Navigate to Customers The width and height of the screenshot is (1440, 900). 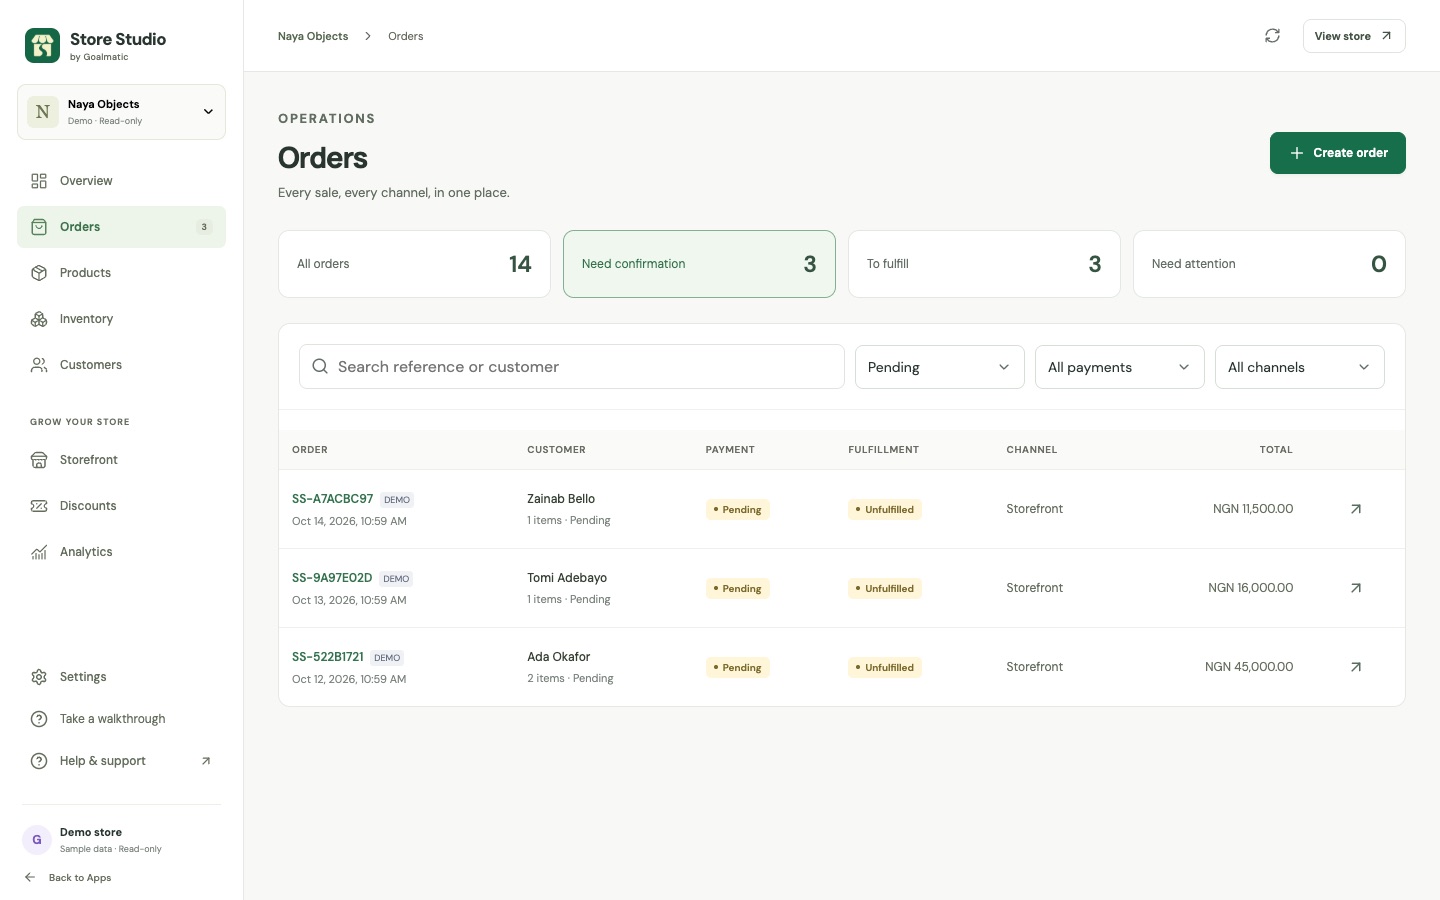pos(121,365)
